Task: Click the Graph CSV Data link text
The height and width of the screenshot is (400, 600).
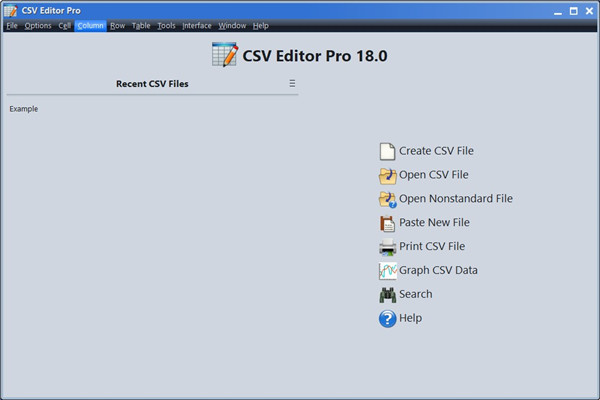Action: [438, 270]
